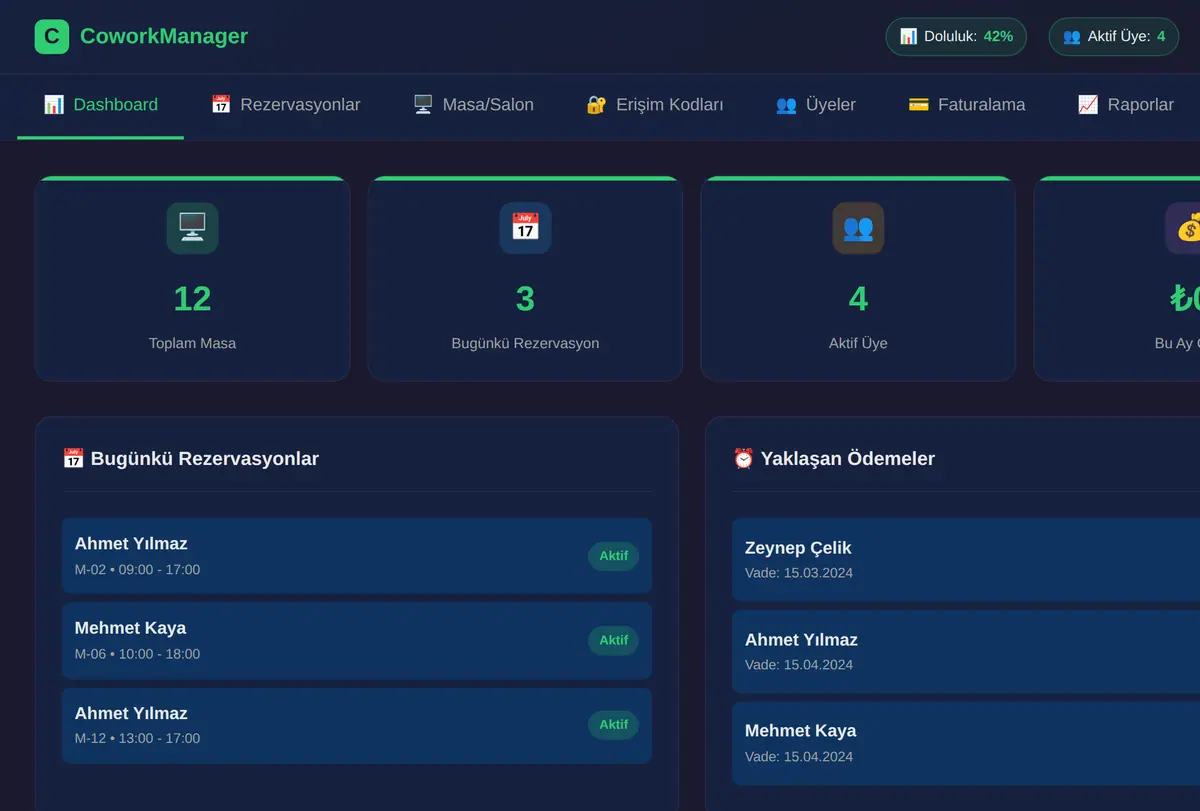1200x811 pixels.
Task: Click the alarm clock icon beside Yaklaşan Ödemeler
Action: [x=743, y=458]
